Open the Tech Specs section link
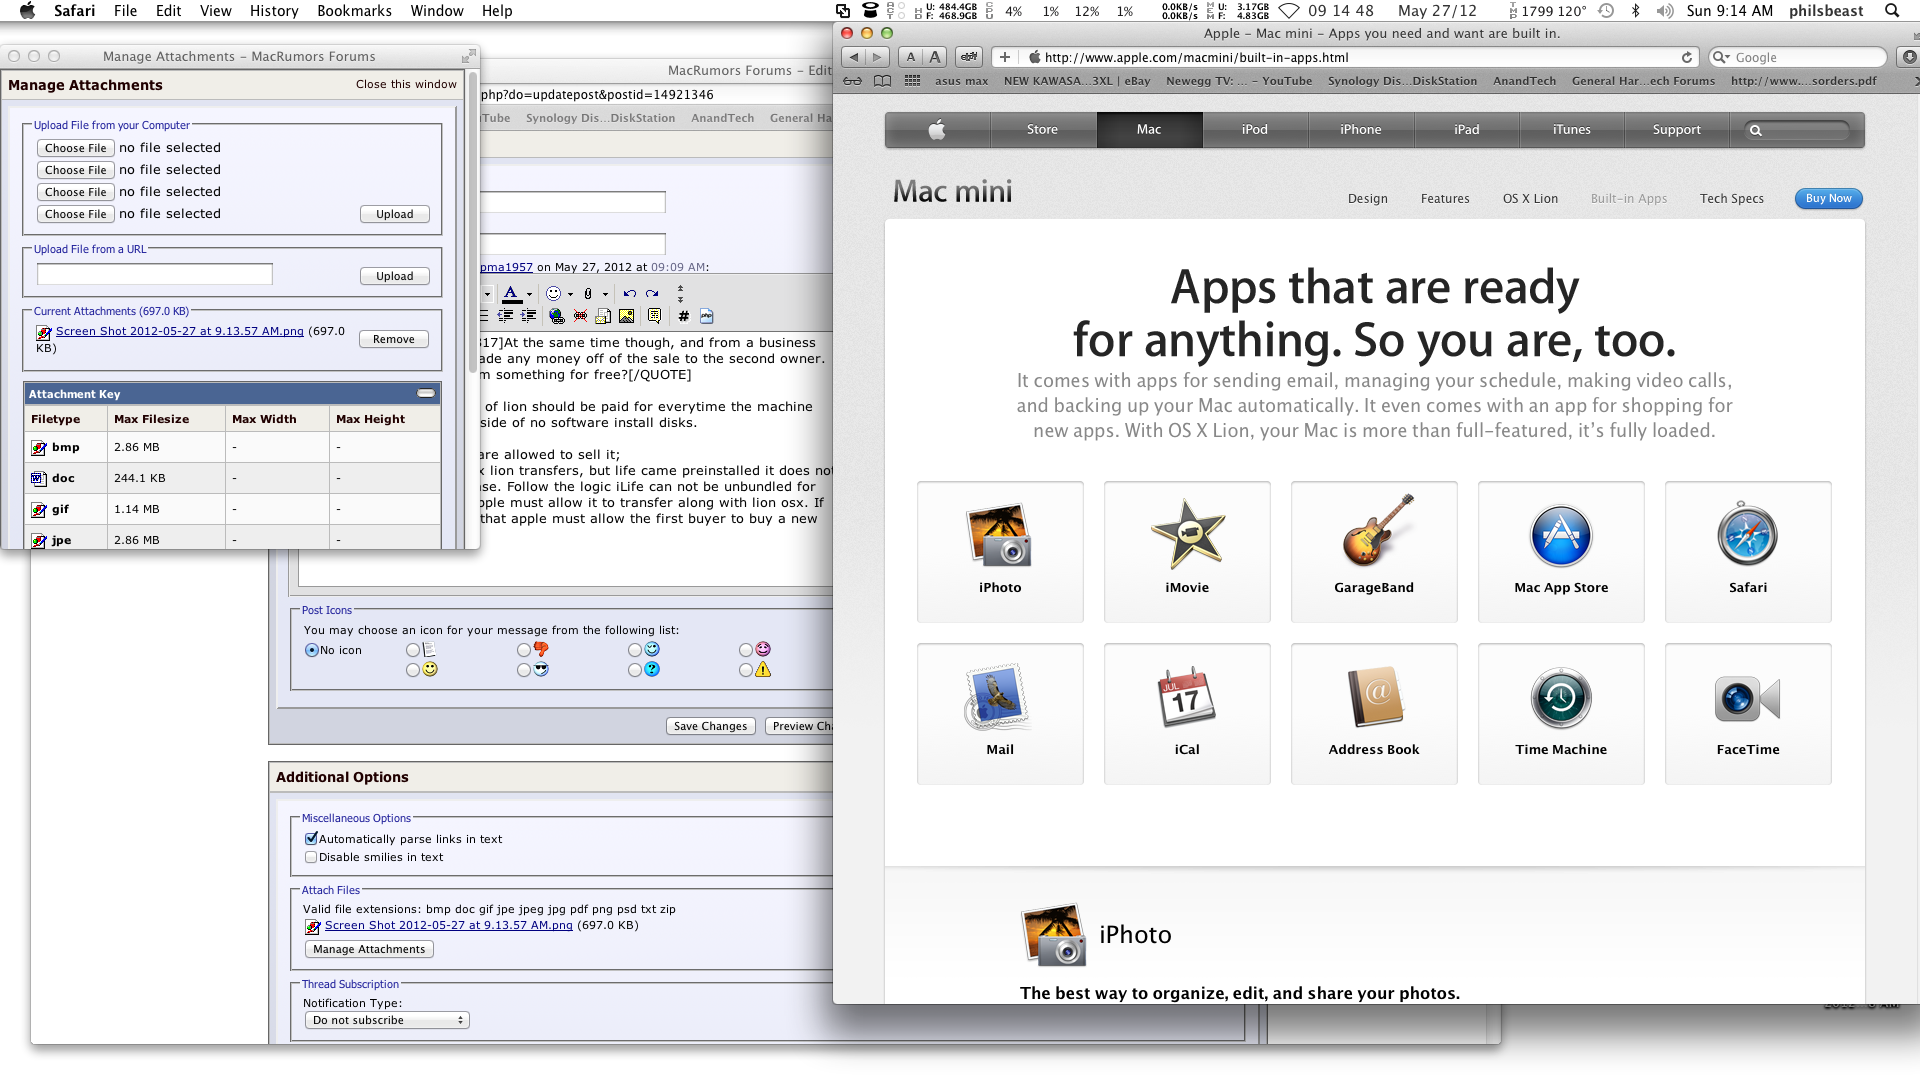 (x=1731, y=198)
